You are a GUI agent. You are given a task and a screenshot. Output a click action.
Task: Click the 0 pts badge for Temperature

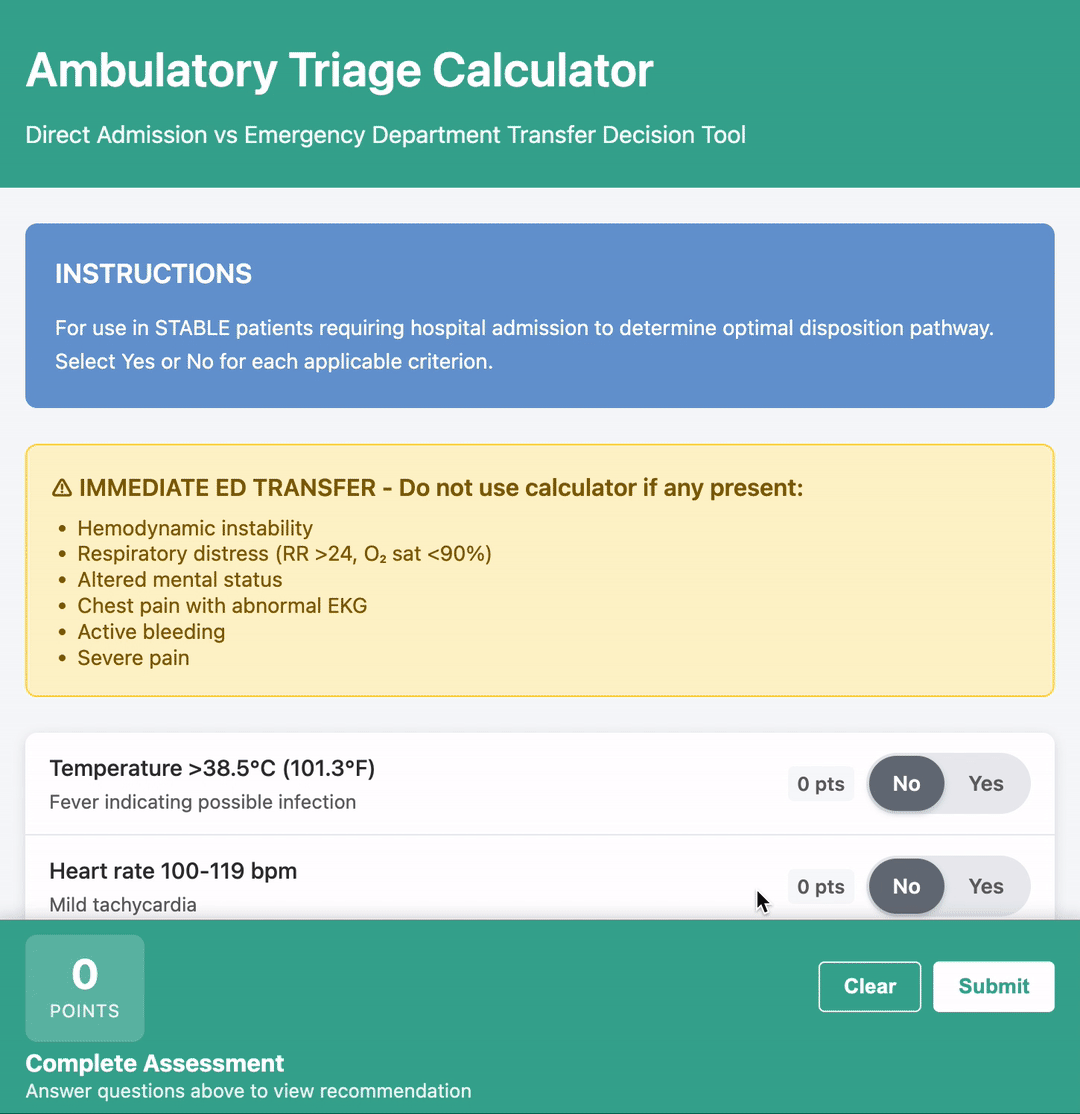(821, 784)
